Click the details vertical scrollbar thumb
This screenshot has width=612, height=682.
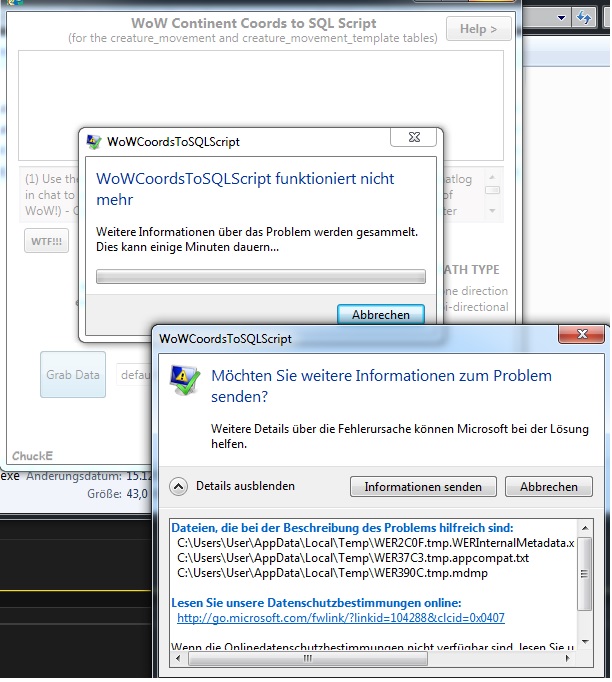pos(585,574)
